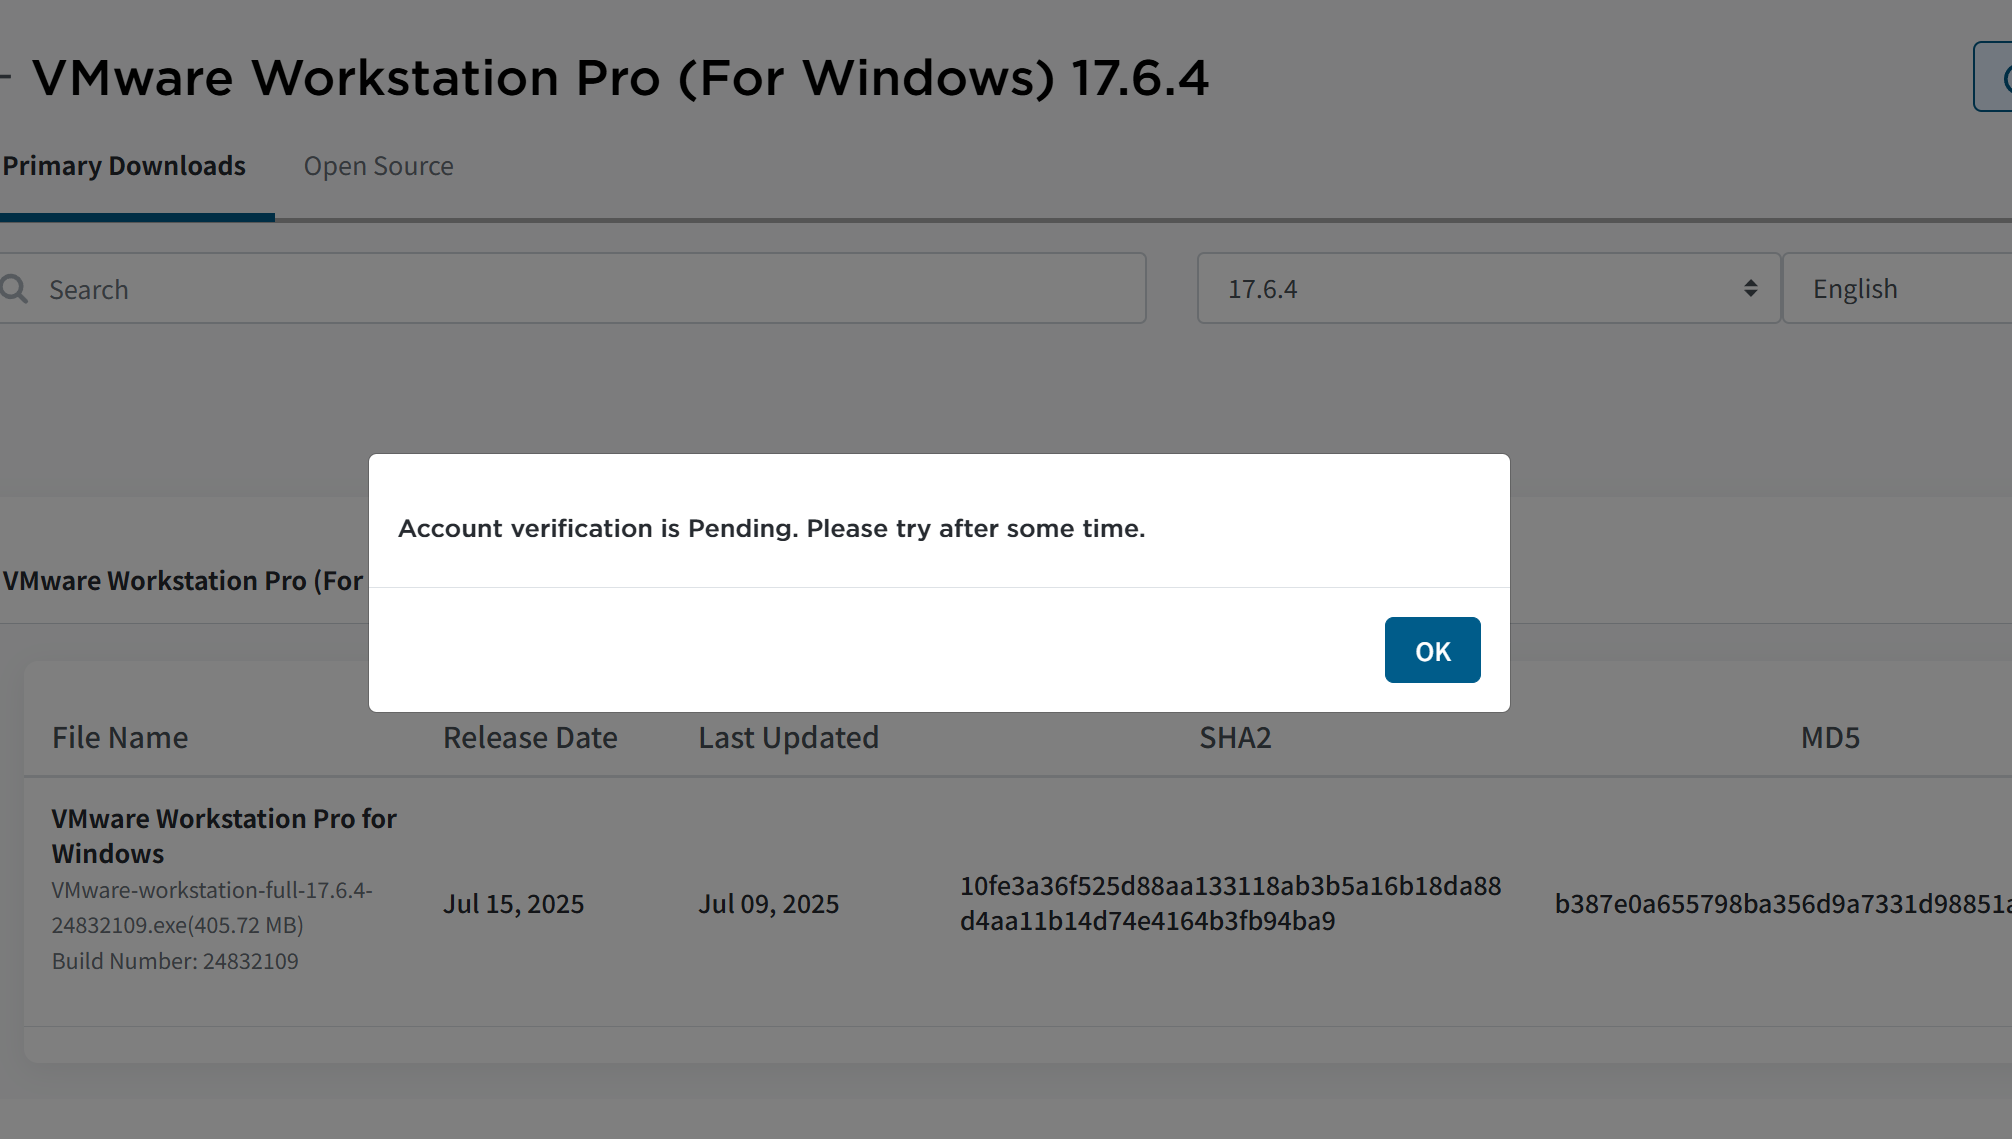2012x1139 pixels.
Task: Click the account verification pending message
Action: (771, 528)
